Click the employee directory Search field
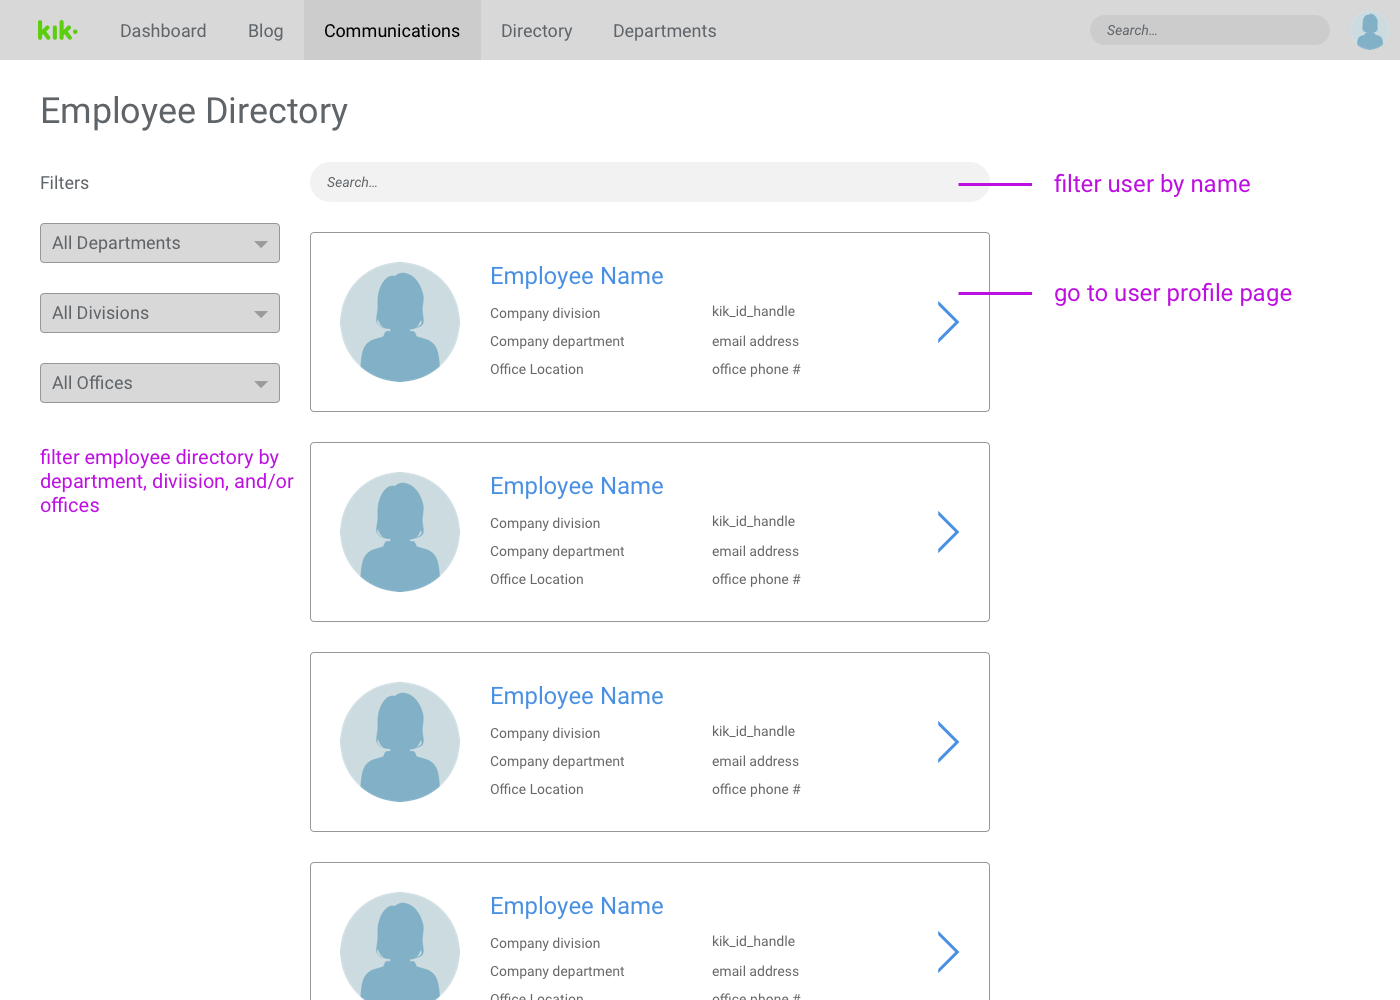Viewport: 1400px width, 1000px height. [x=650, y=182]
